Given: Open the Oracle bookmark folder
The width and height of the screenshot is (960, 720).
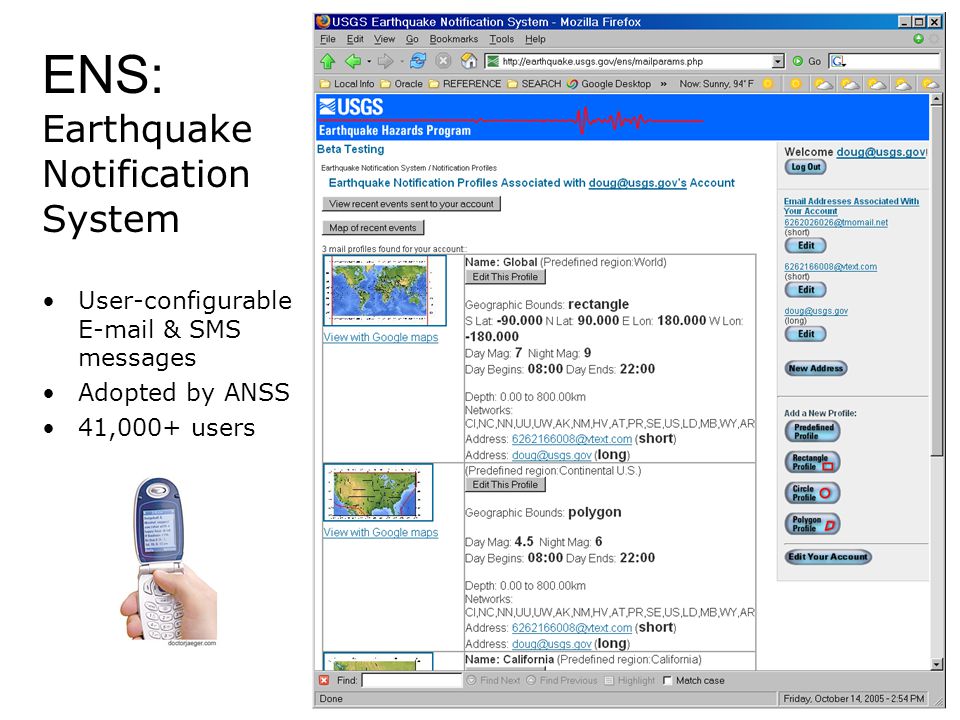Looking at the screenshot, I should point(402,84).
